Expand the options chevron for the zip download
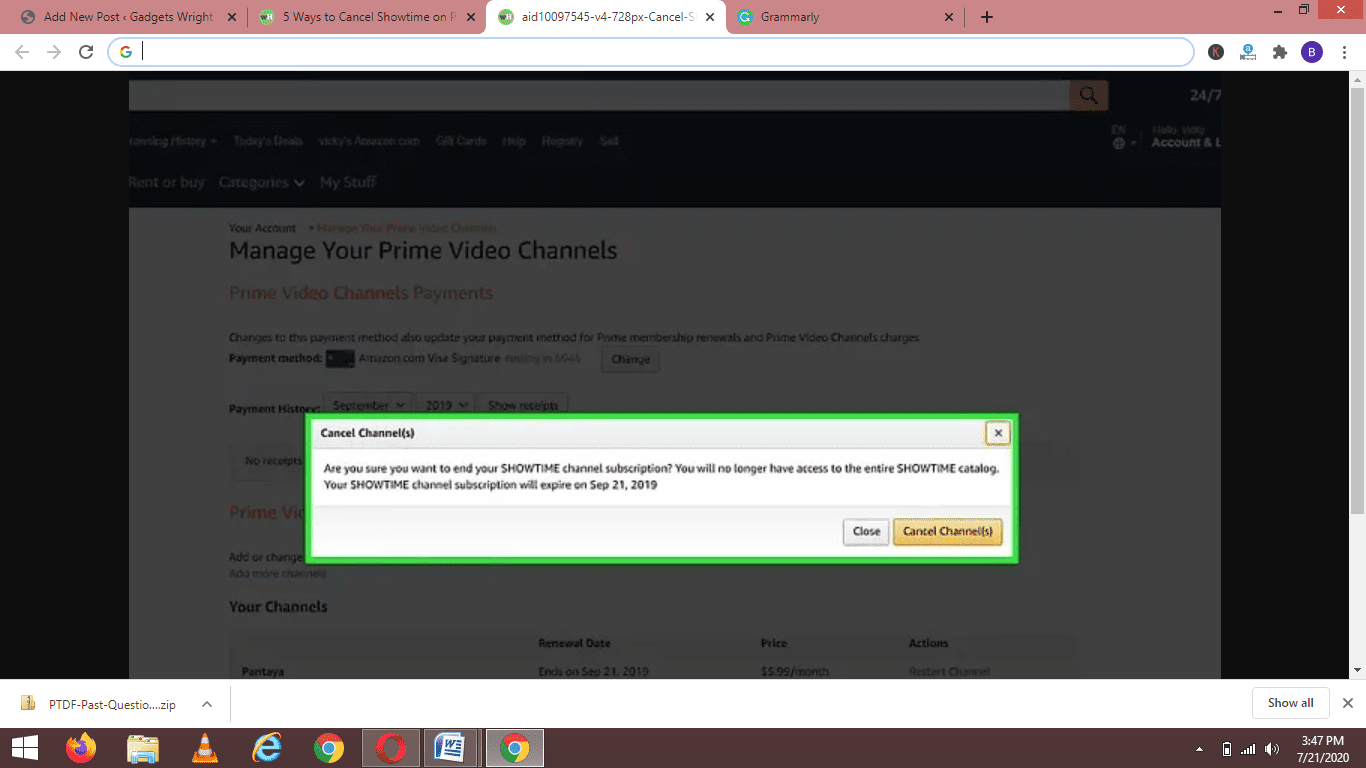 pos(207,704)
